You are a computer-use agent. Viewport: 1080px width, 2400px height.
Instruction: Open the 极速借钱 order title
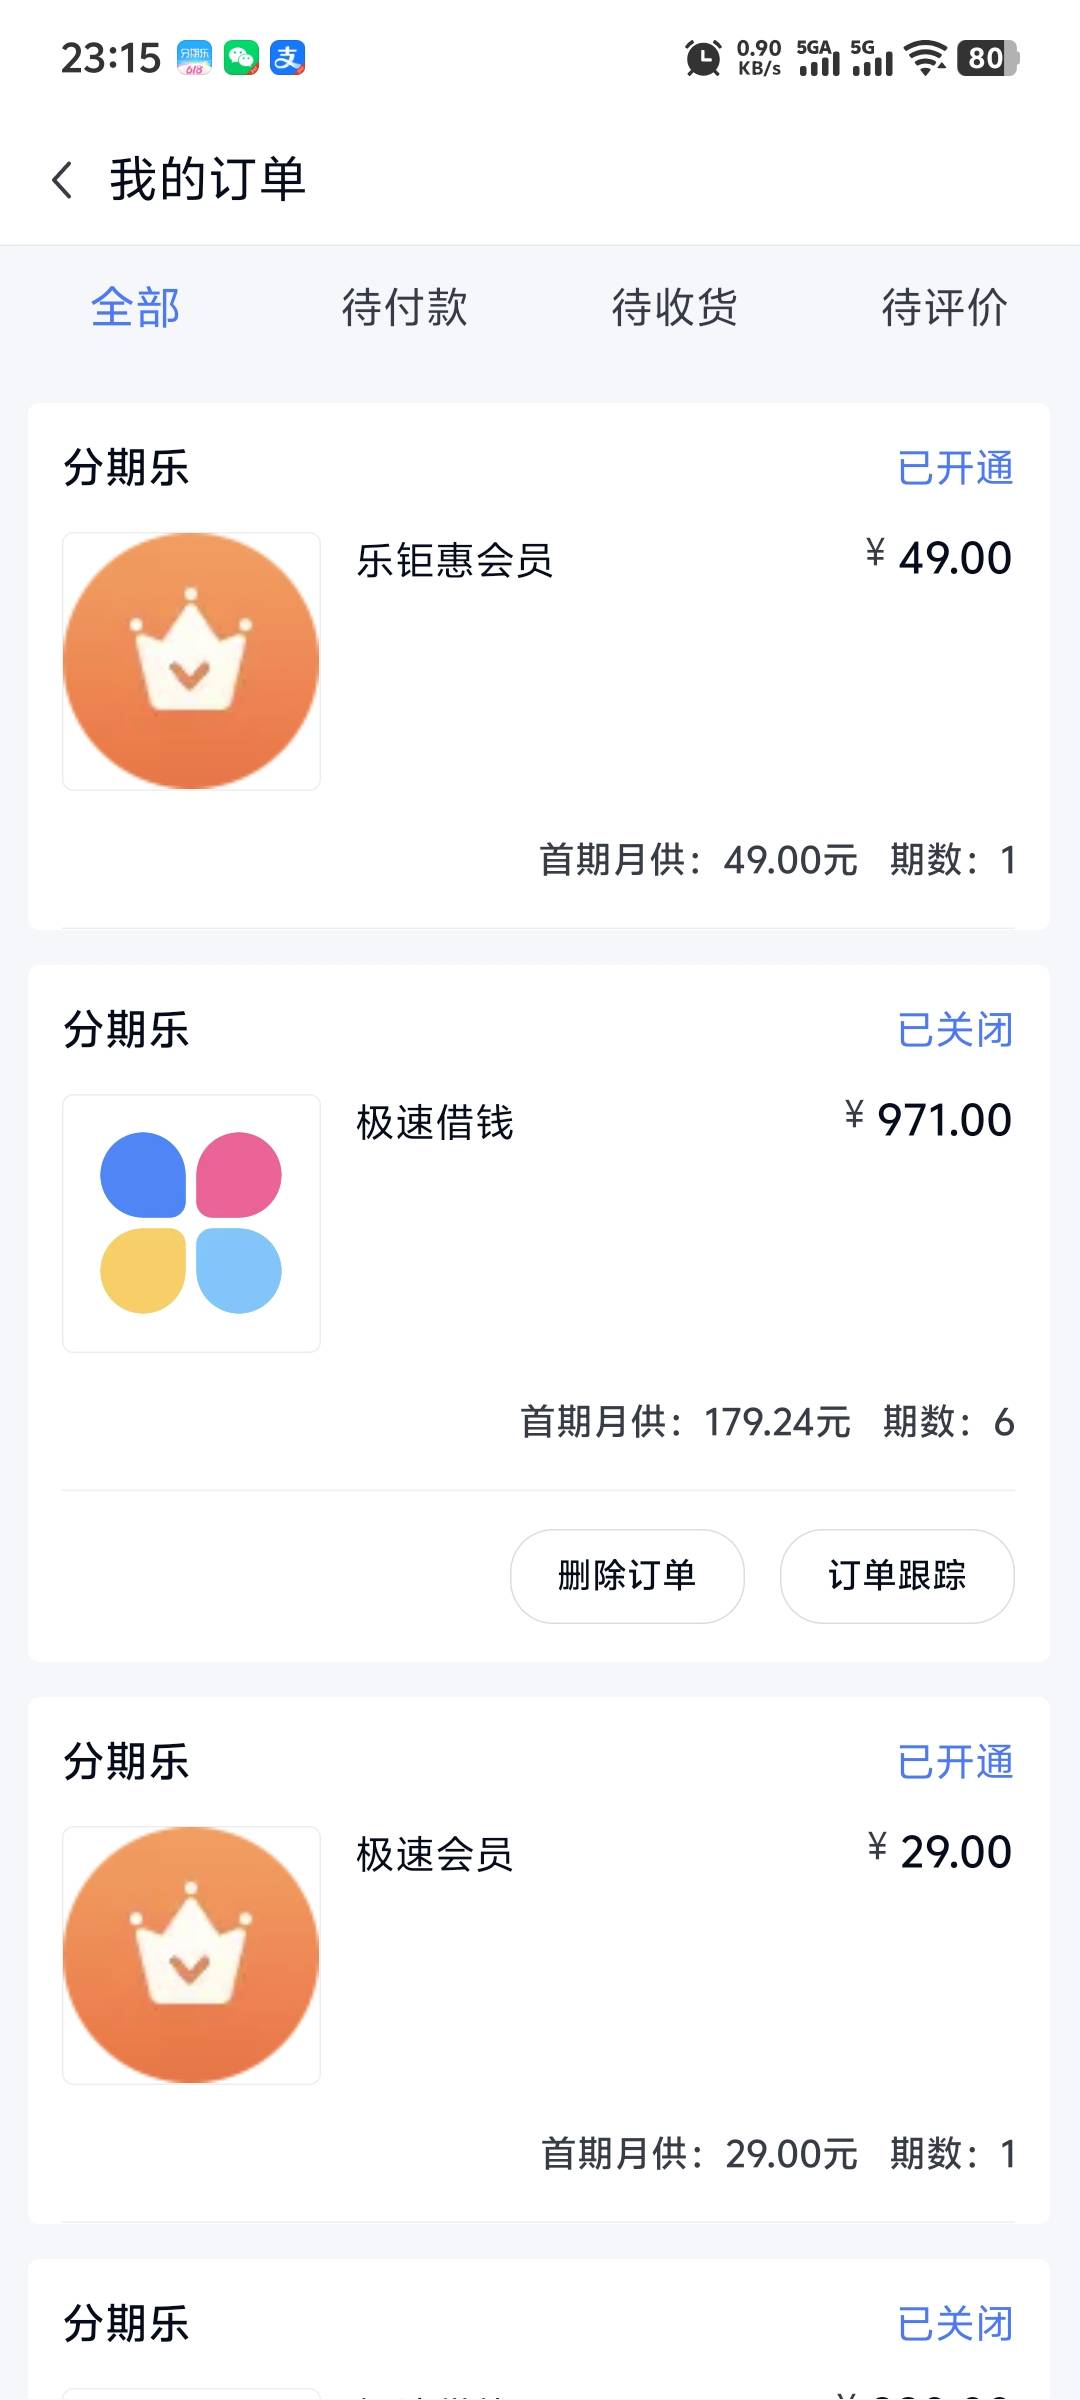pos(435,1122)
